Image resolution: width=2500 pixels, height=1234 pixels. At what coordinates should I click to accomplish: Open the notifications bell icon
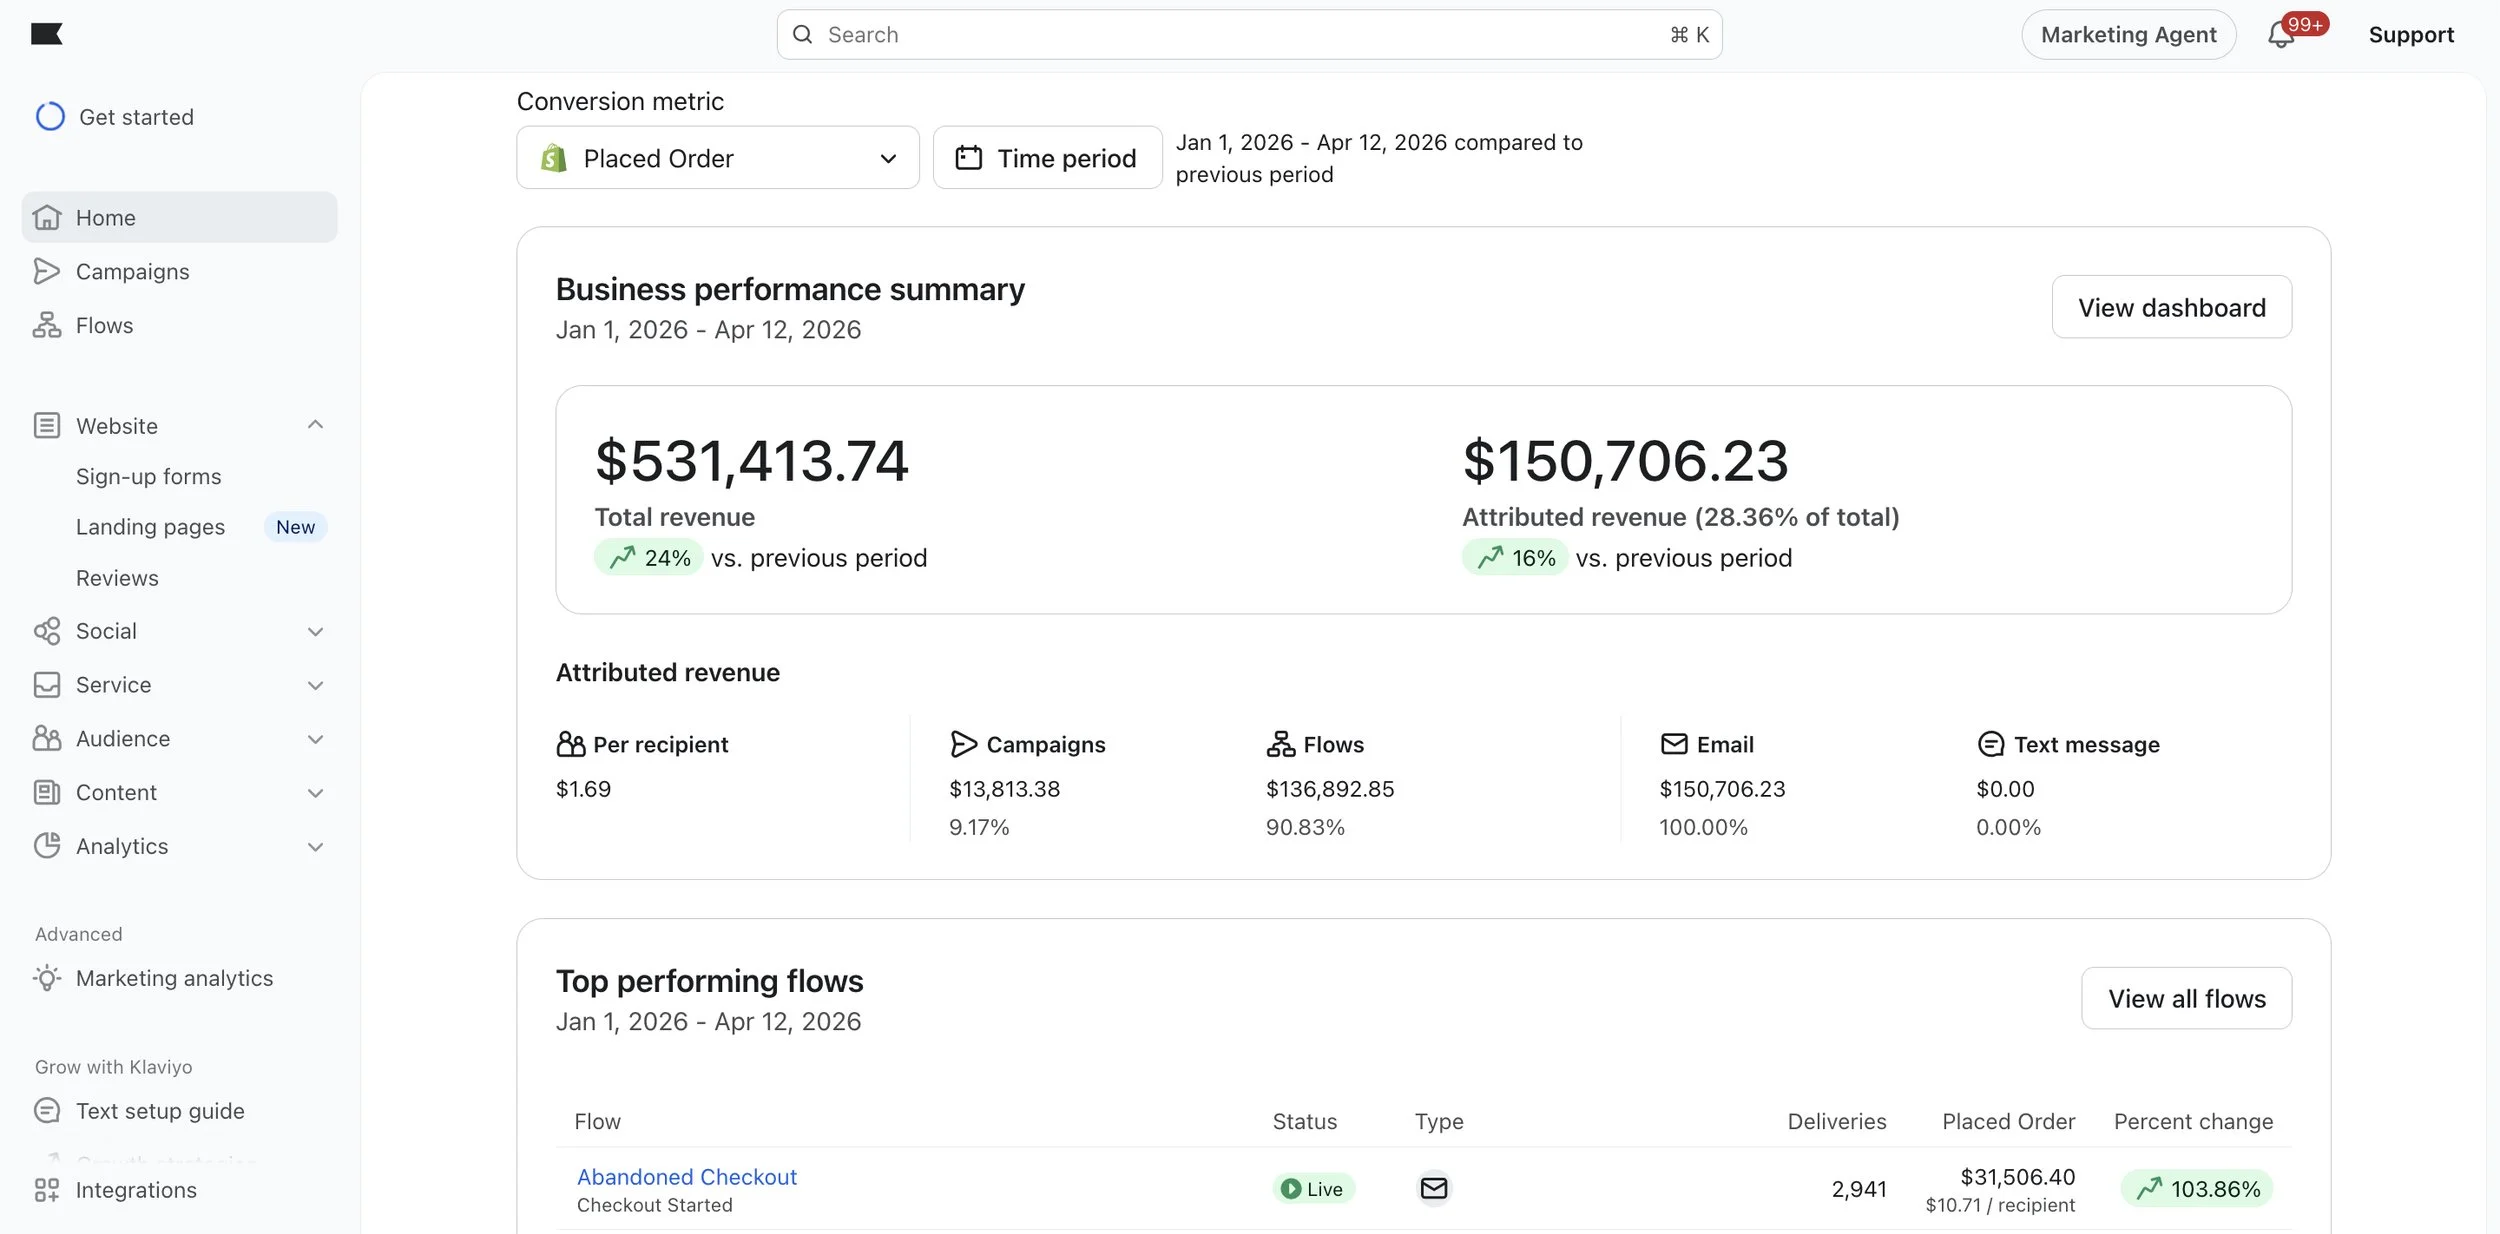pyautogui.click(x=2280, y=35)
